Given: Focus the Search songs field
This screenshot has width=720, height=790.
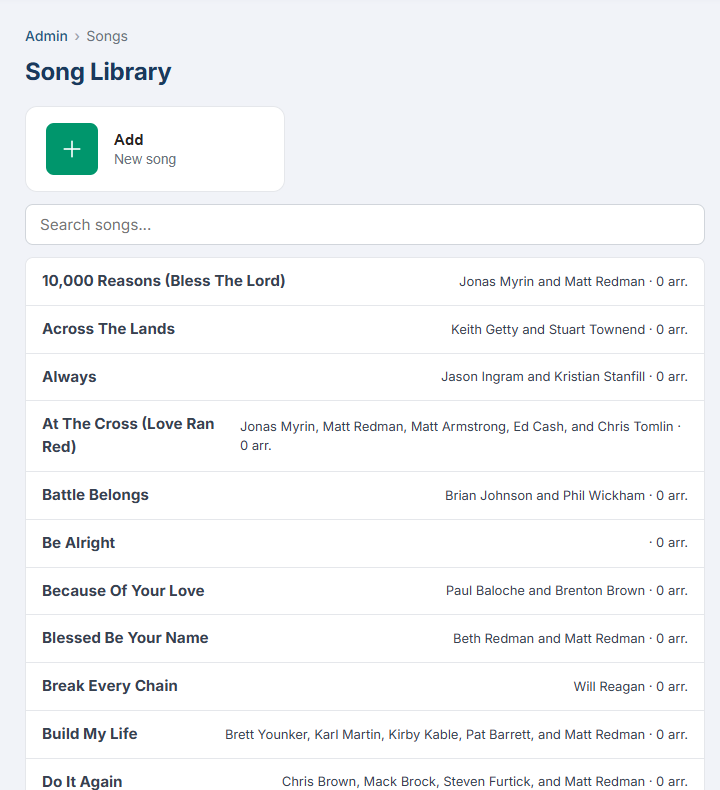Looking at the screenshot, I should tap(365, 225).
